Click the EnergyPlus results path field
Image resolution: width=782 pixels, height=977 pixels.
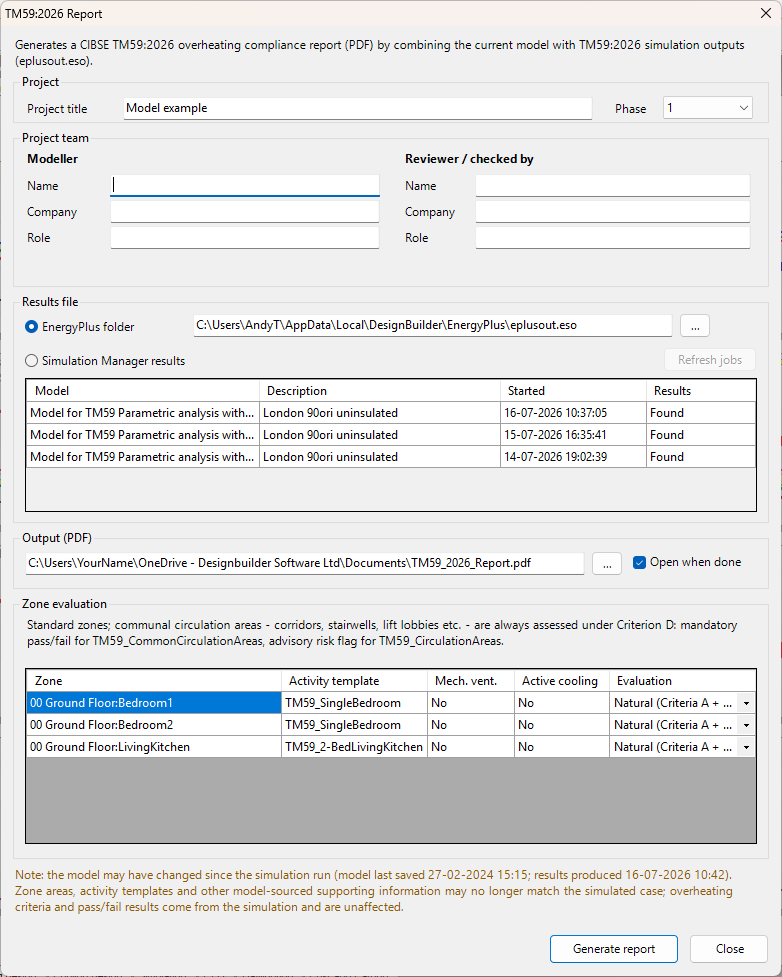(432, 325)
